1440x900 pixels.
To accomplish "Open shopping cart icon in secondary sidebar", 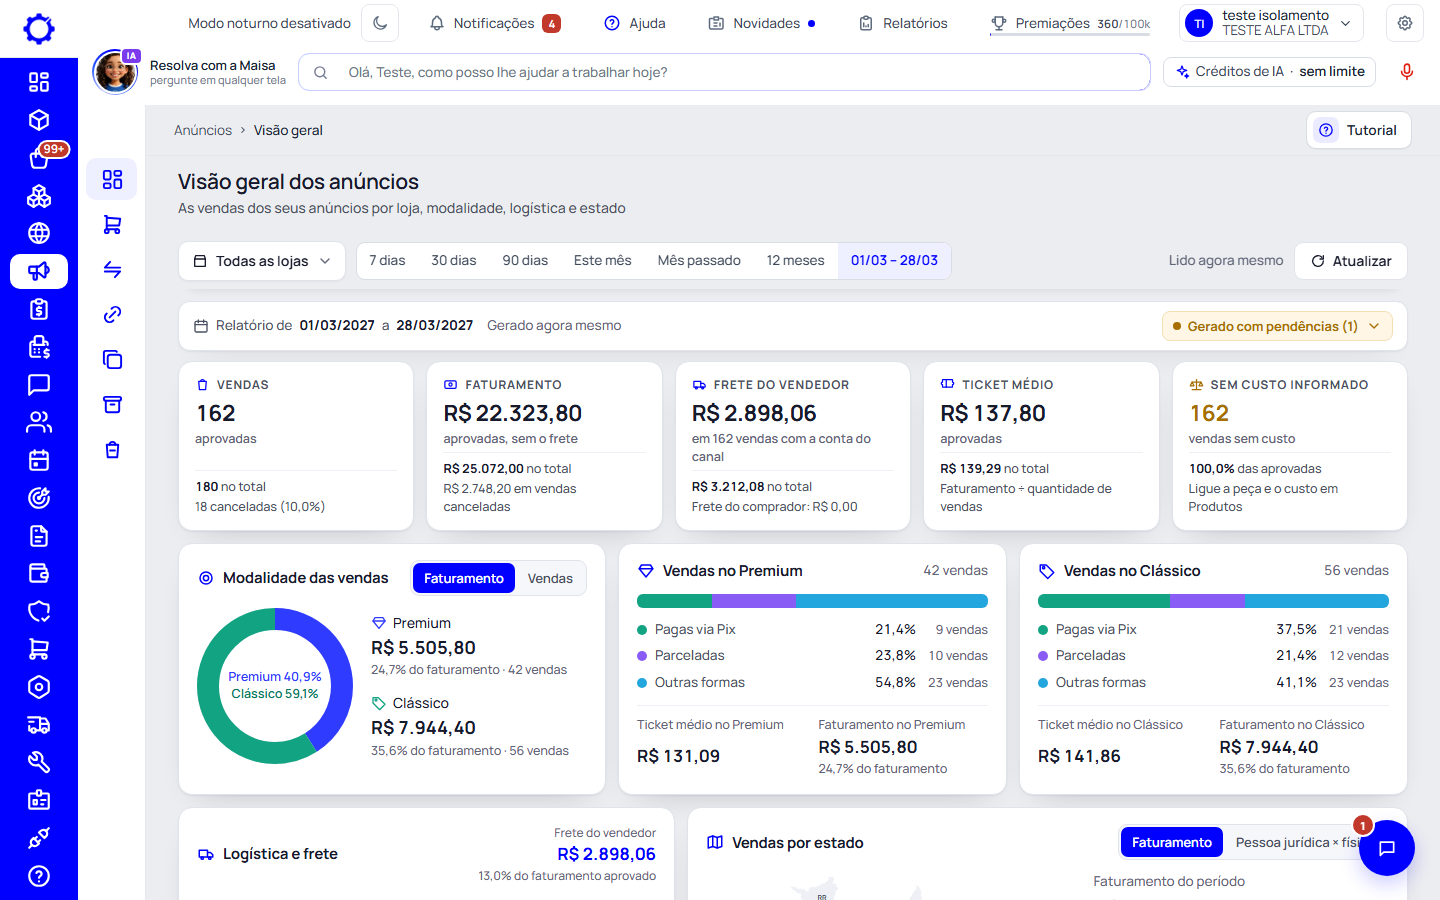I will tap(112, 225).
